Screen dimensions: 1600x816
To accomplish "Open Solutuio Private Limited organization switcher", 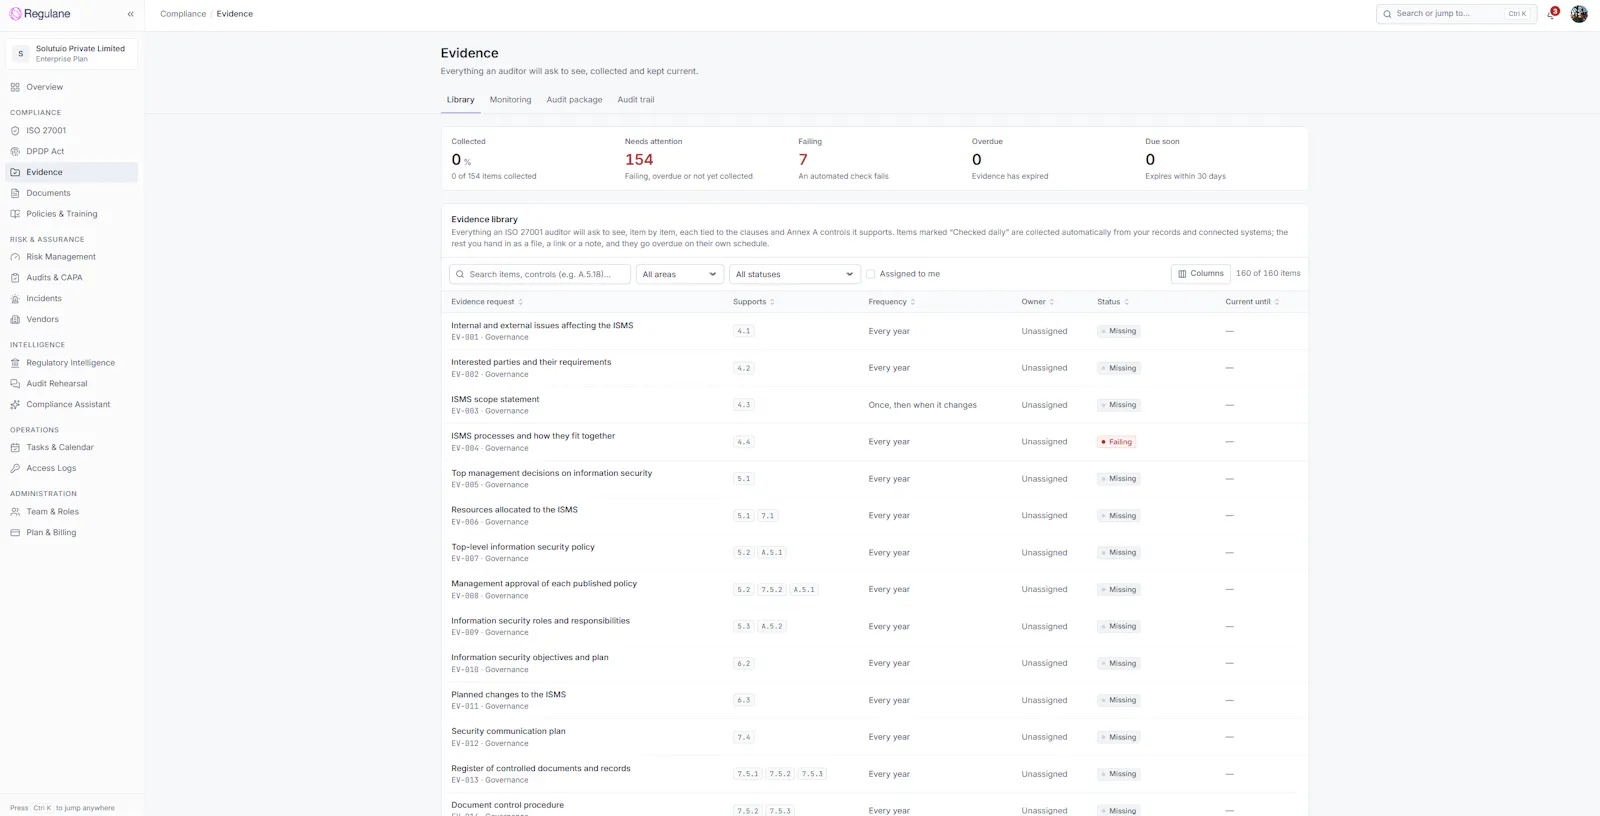I will point(72,54).
